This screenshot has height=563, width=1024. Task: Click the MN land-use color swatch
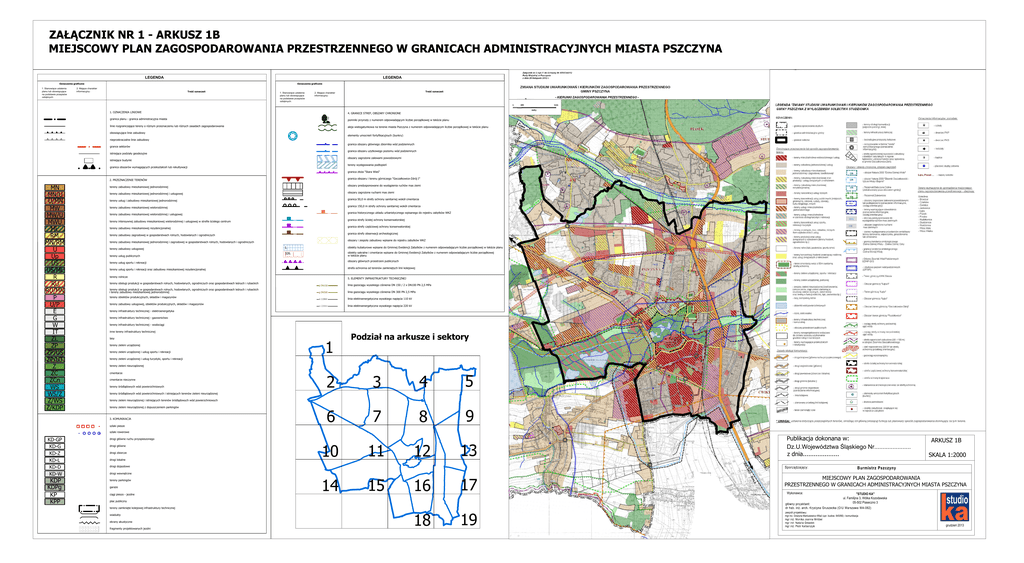[54, 188]
